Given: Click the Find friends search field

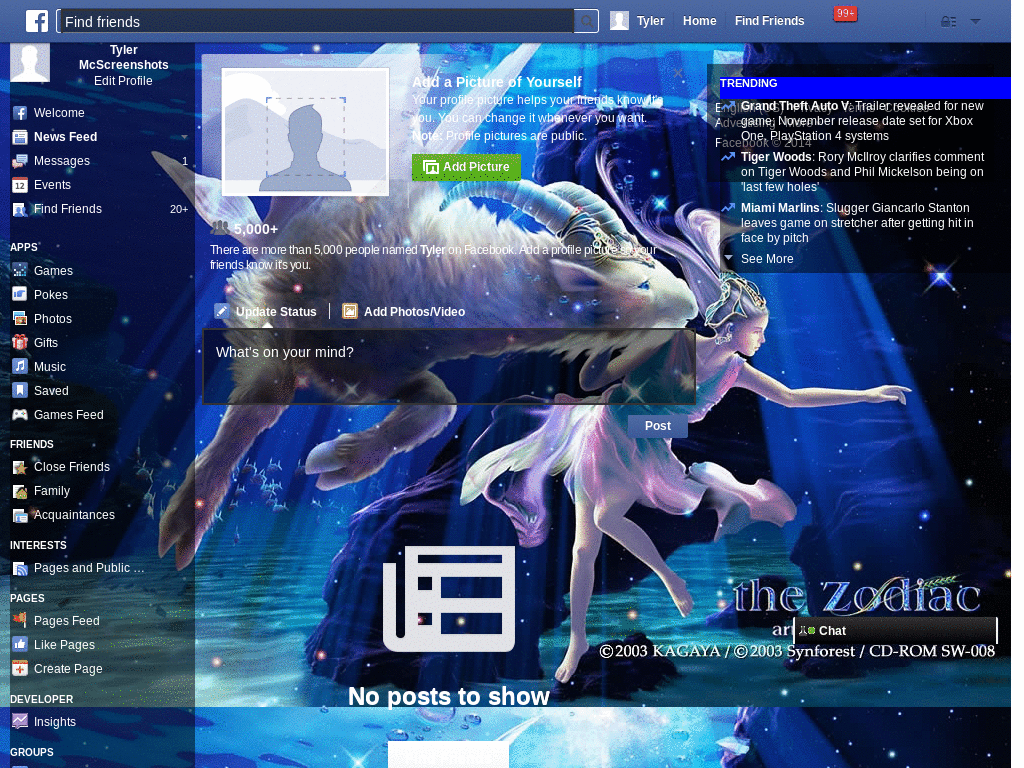Looking at the screenshot, I should (x=316, y=22).
